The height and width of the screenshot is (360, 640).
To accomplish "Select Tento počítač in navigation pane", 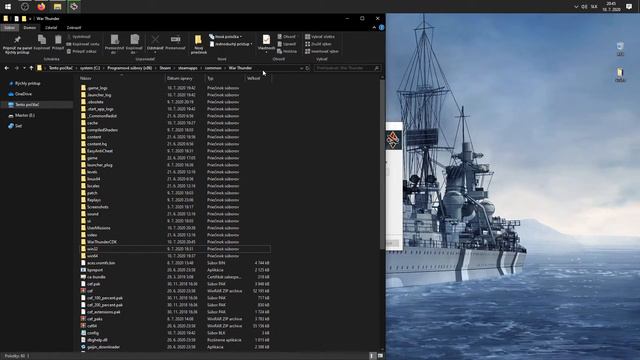I will click(27, 104).
